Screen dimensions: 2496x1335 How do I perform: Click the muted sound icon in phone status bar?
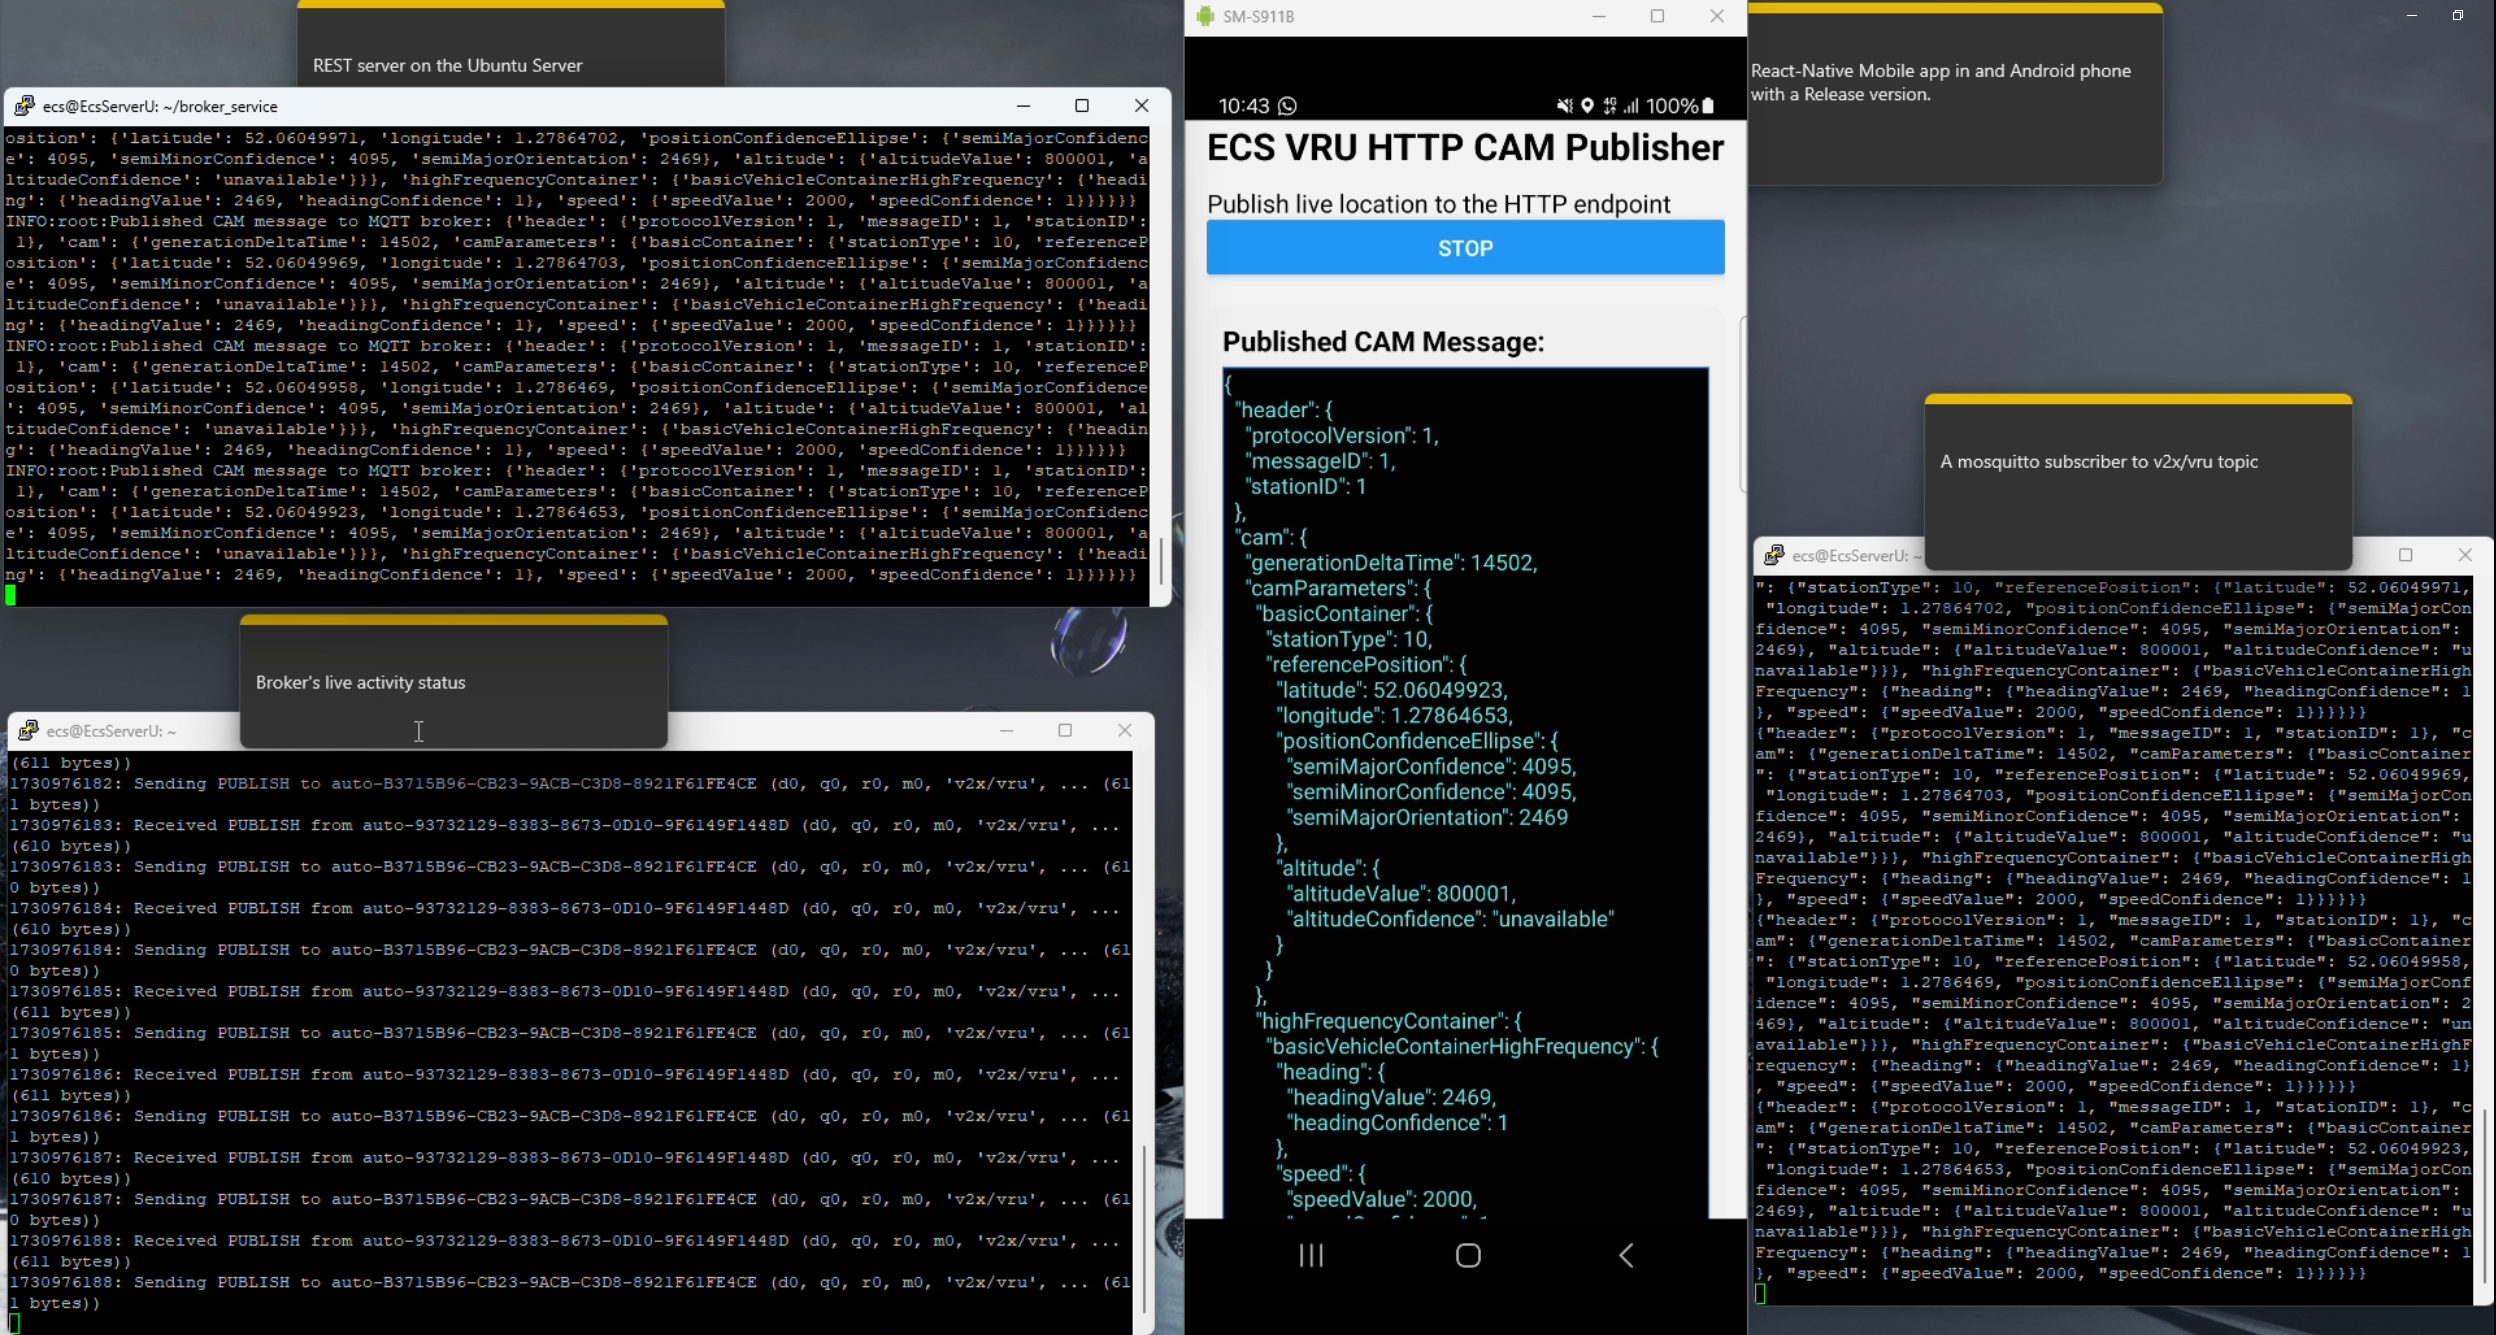pyautogui.click(x=1564, y=106)
